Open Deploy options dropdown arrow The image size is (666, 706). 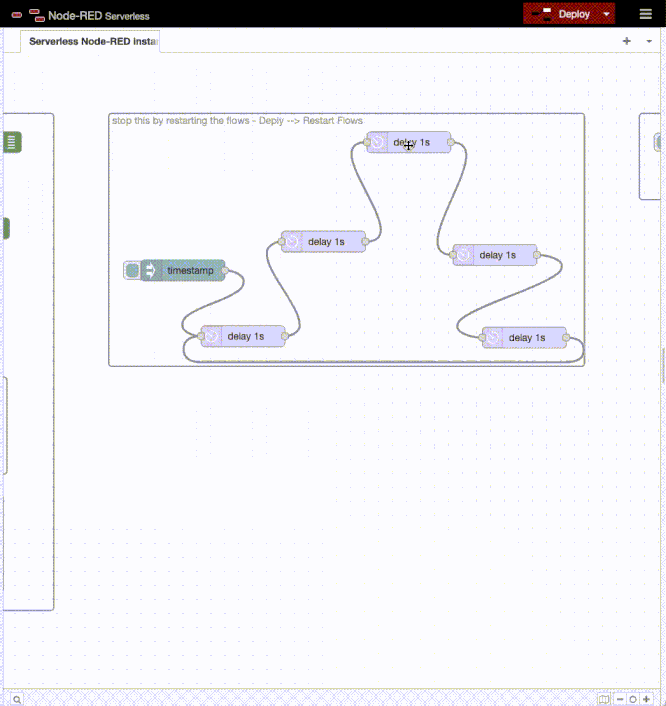[607, 14]
